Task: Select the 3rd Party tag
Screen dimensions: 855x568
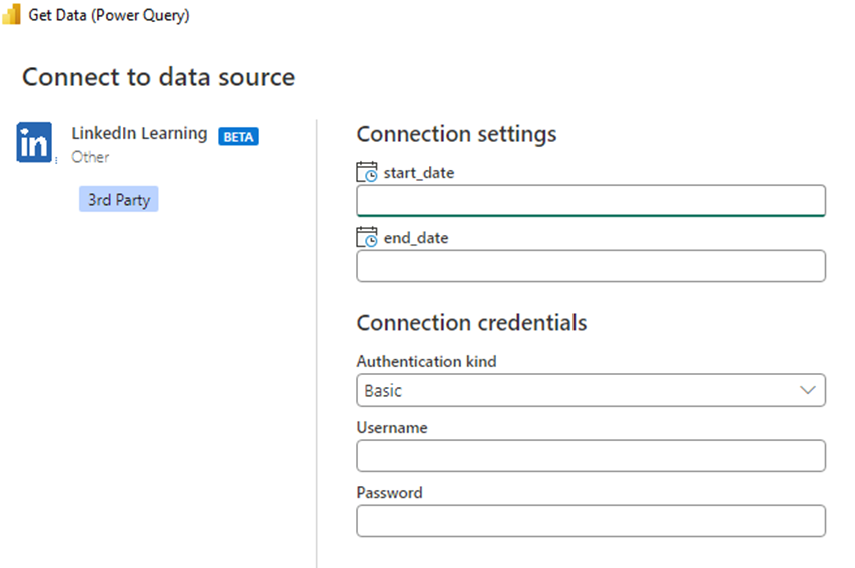Action: point(119,199)
